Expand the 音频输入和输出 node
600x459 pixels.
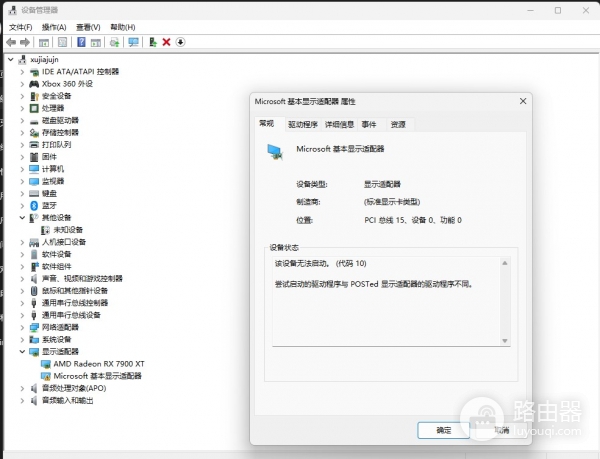22,400
